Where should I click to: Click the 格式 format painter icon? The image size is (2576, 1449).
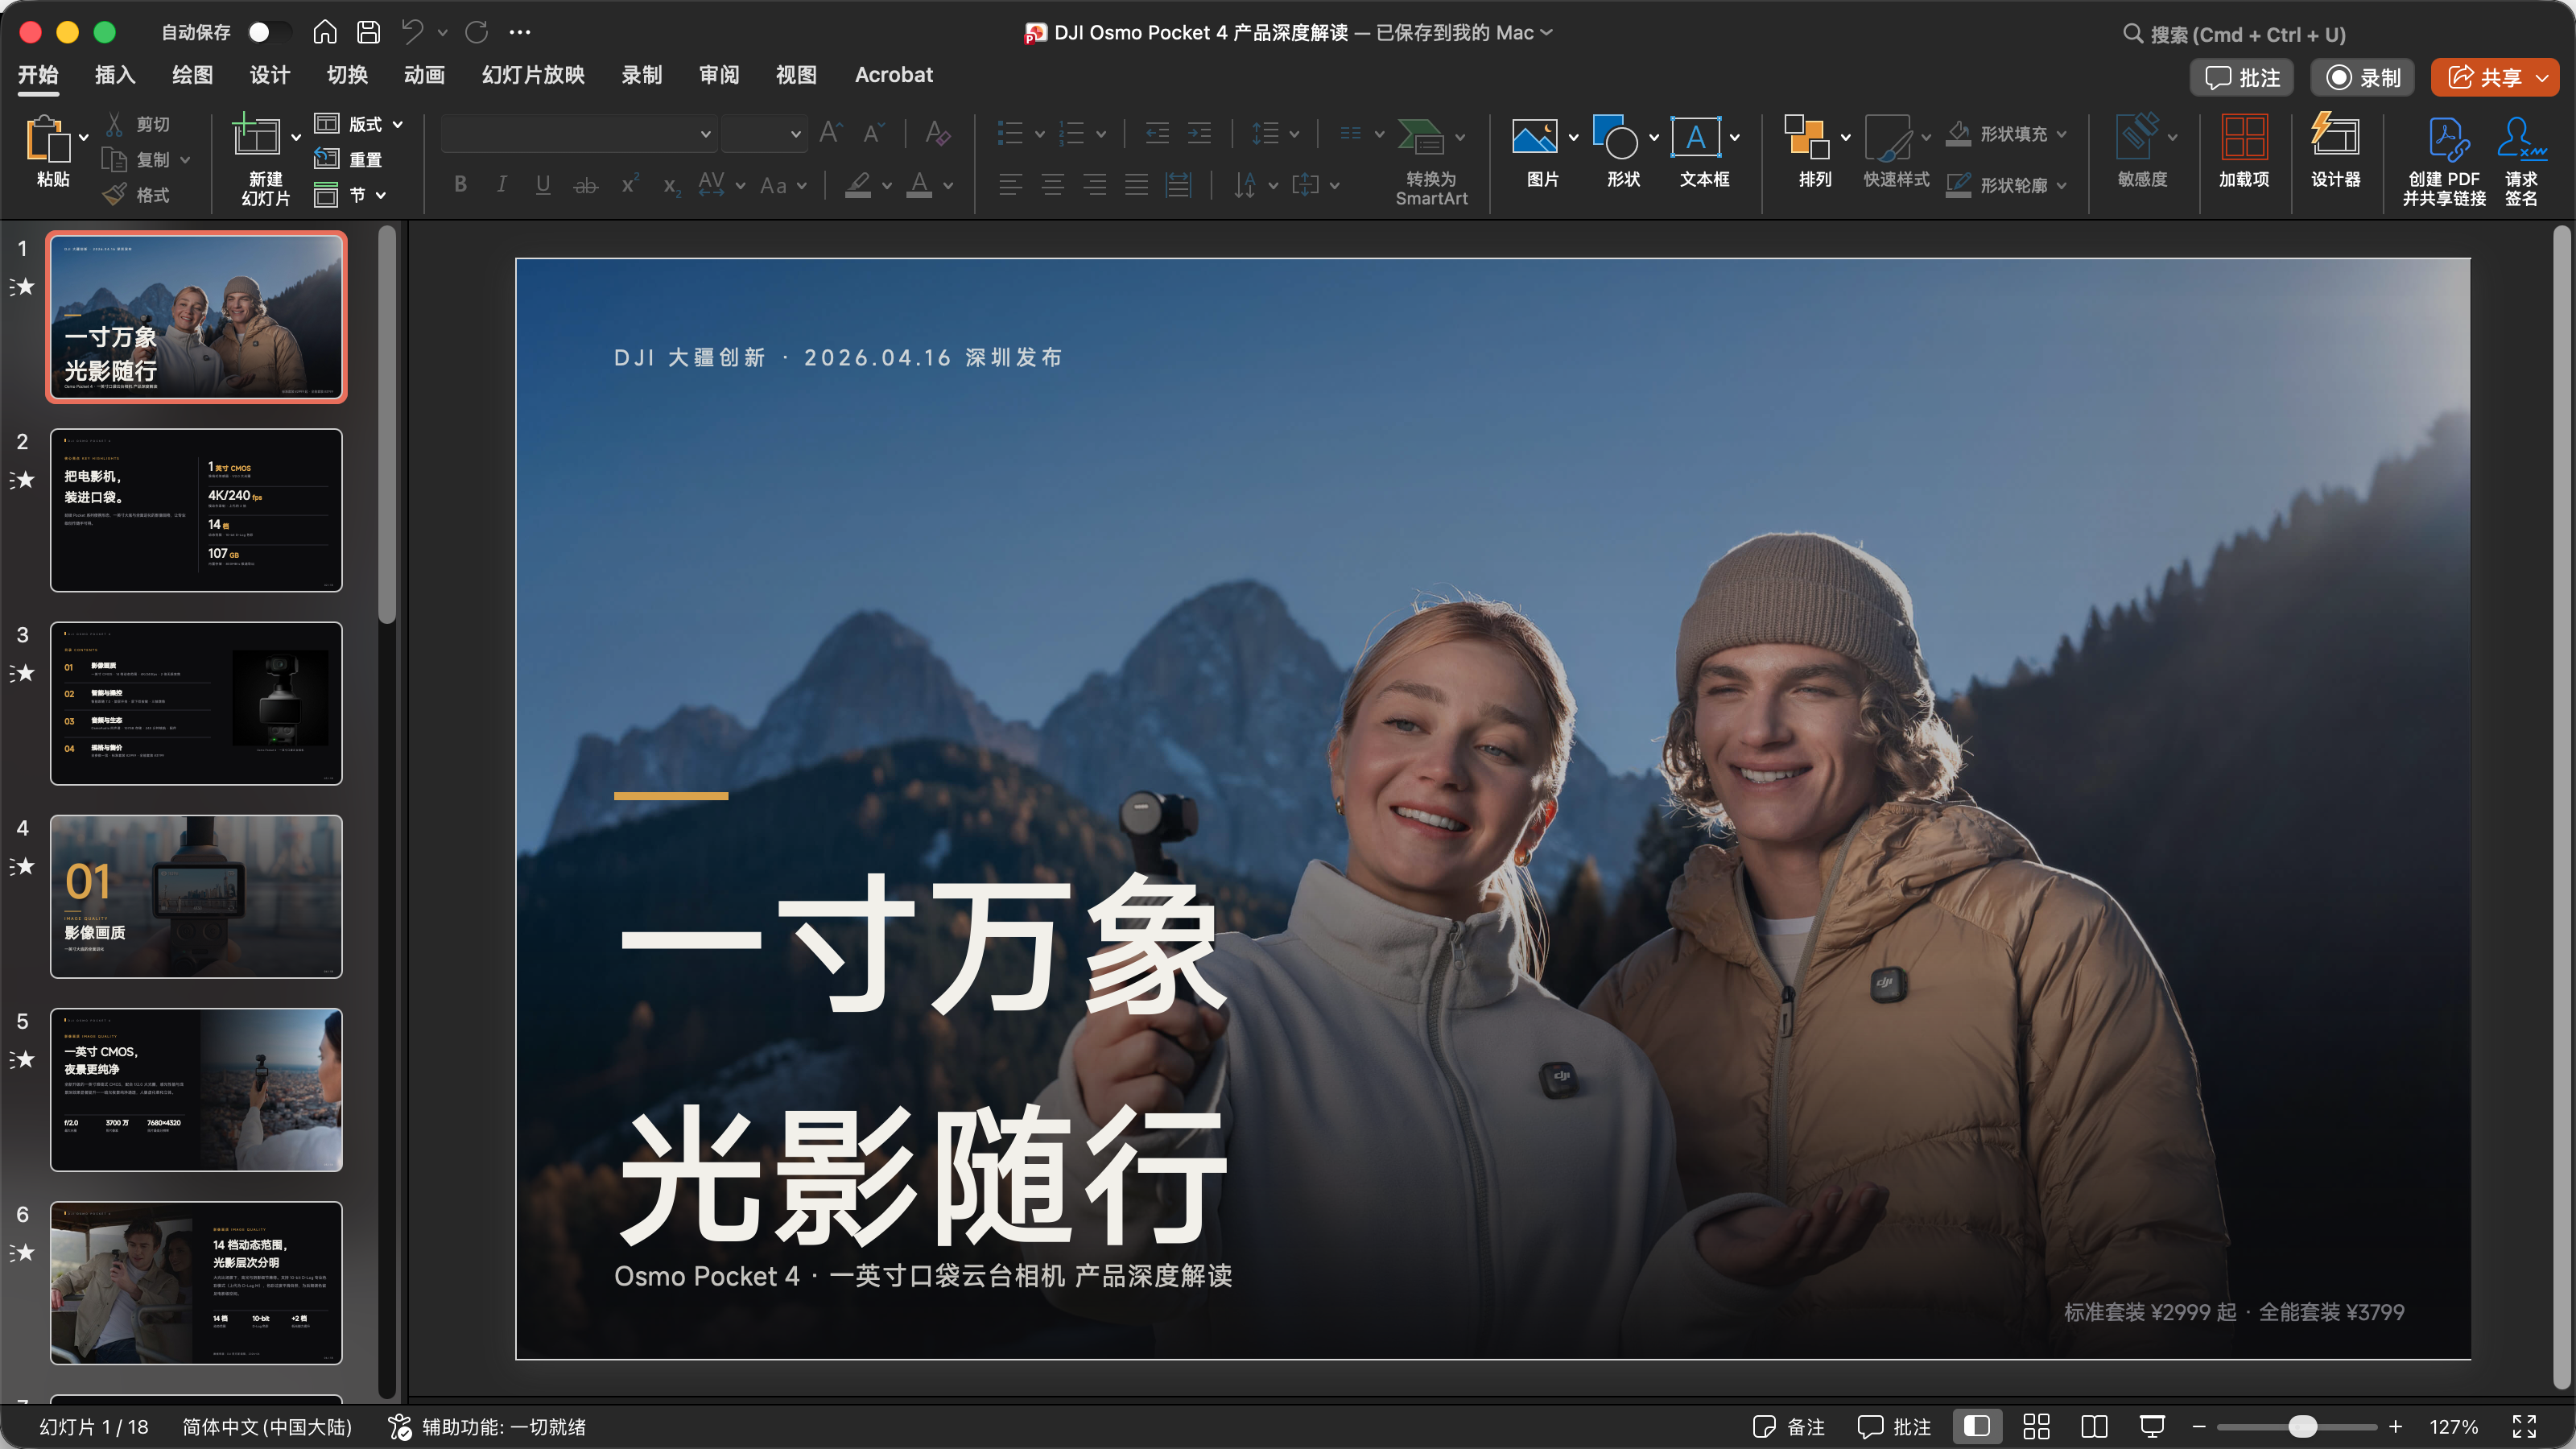pos(116,194)
